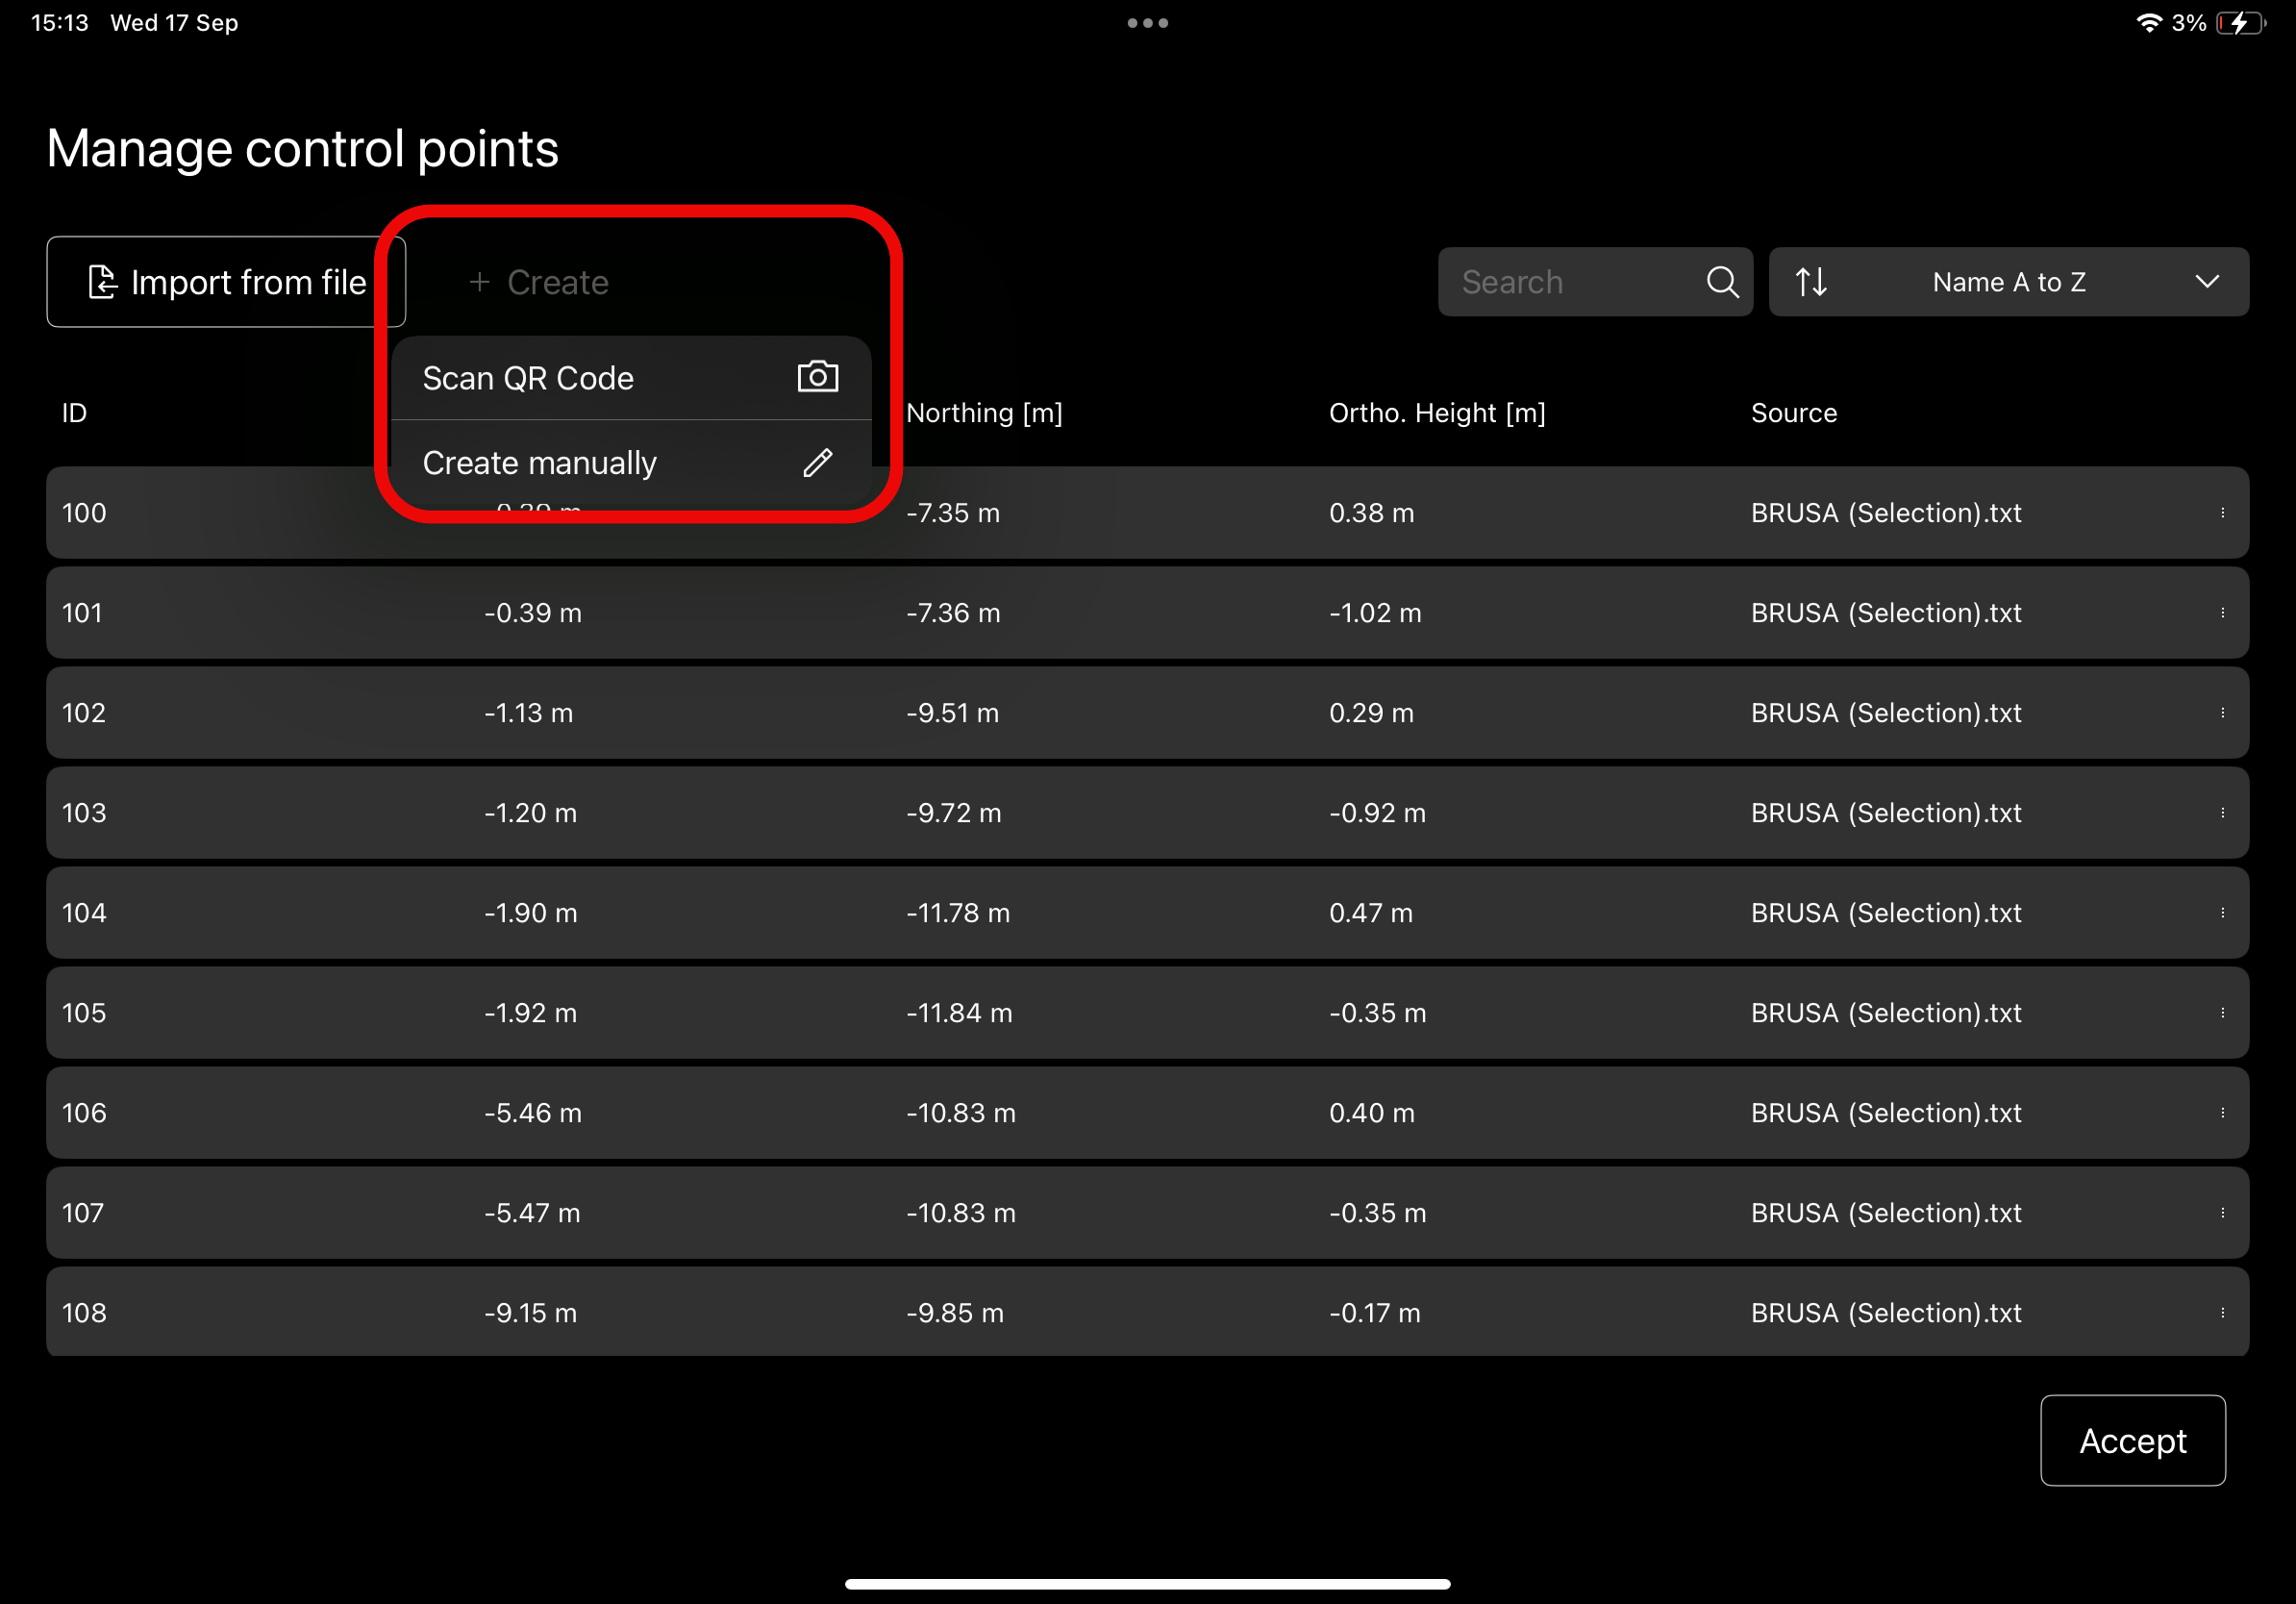Click the magnifier icon in Search field
This screenshot has height=1604, width=2296.
coord(1721,282)
